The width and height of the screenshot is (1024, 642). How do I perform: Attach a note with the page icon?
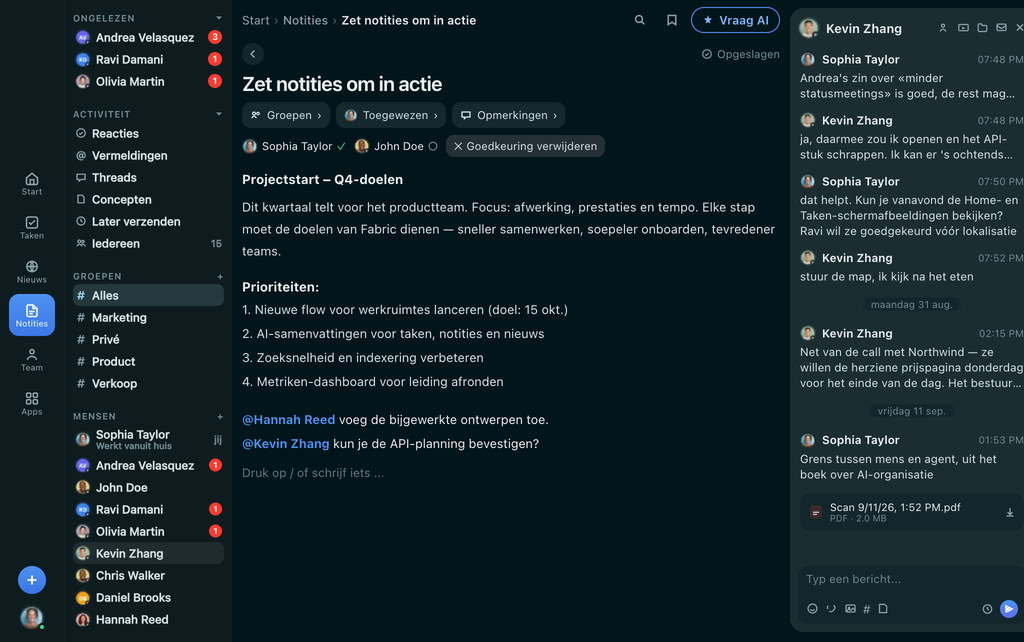883,609
